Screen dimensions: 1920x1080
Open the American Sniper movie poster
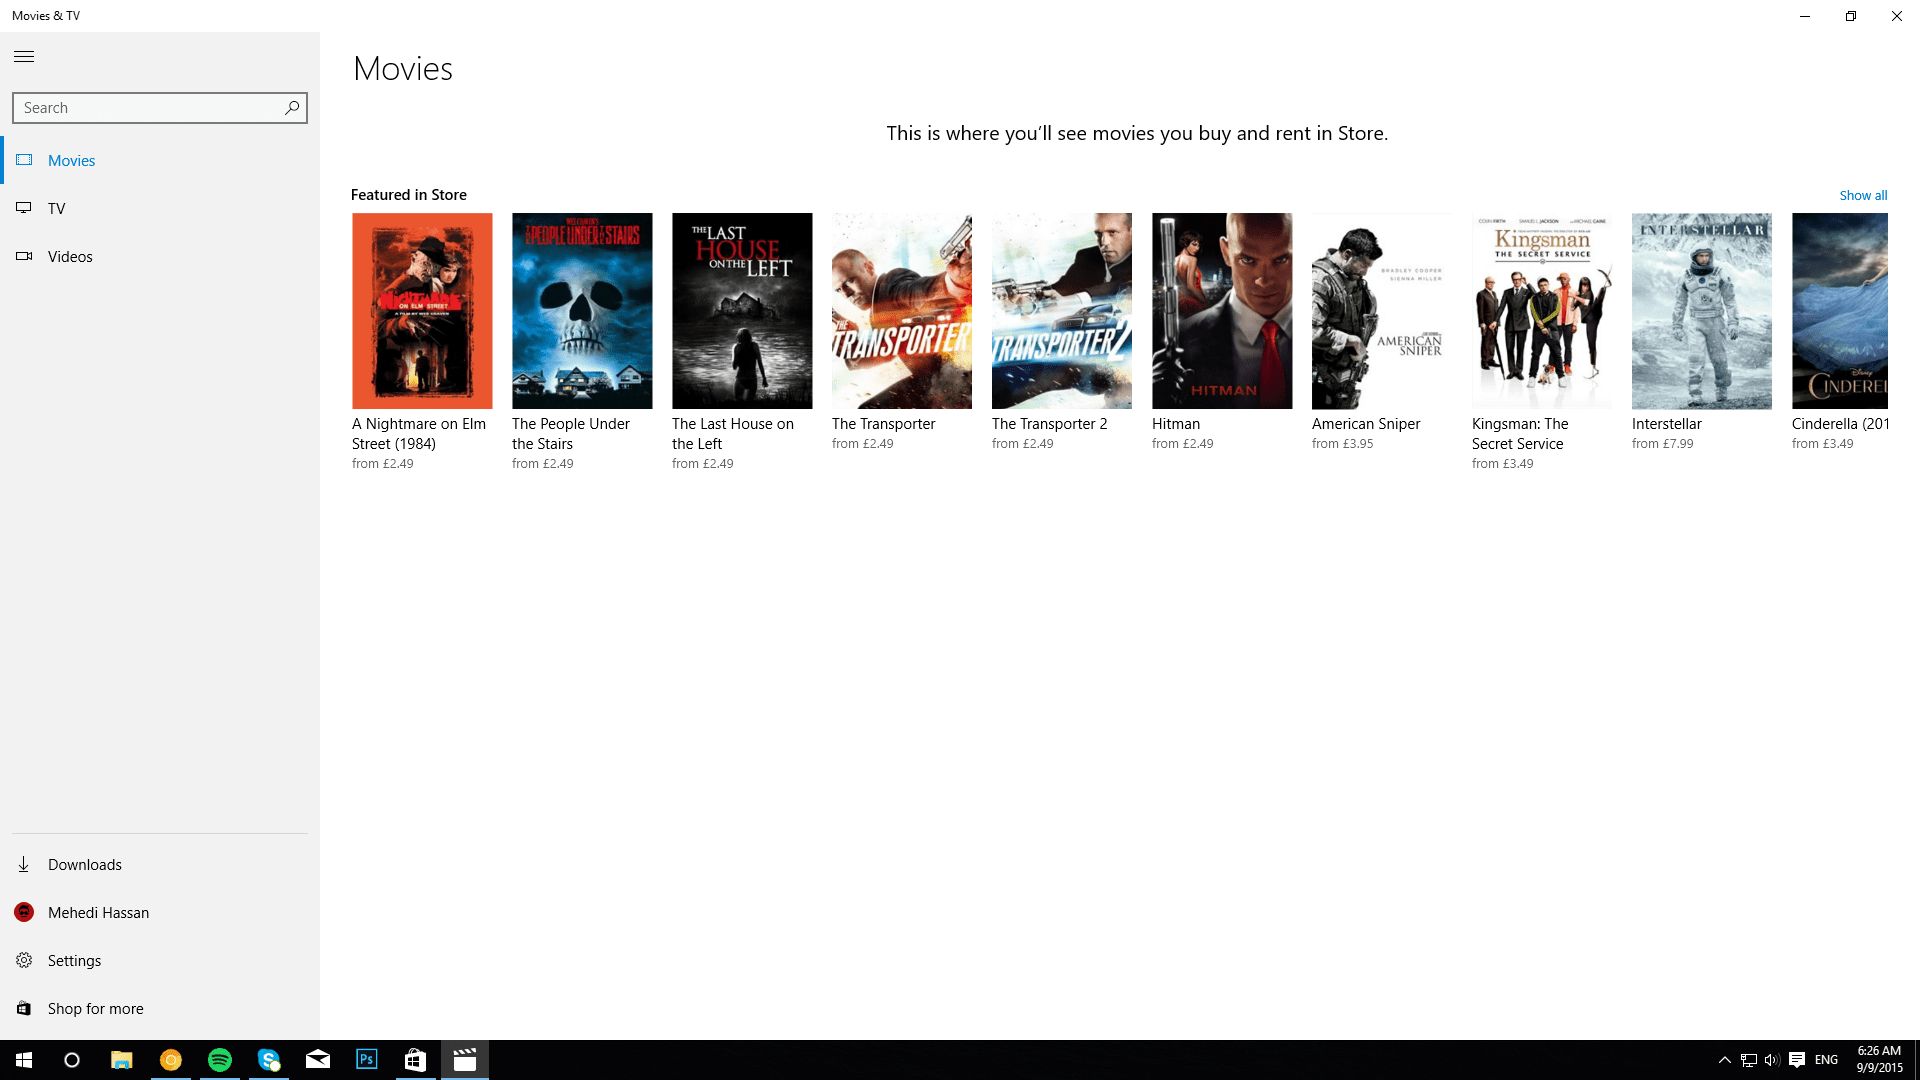pyautogui.click(x=1381, y=310)
